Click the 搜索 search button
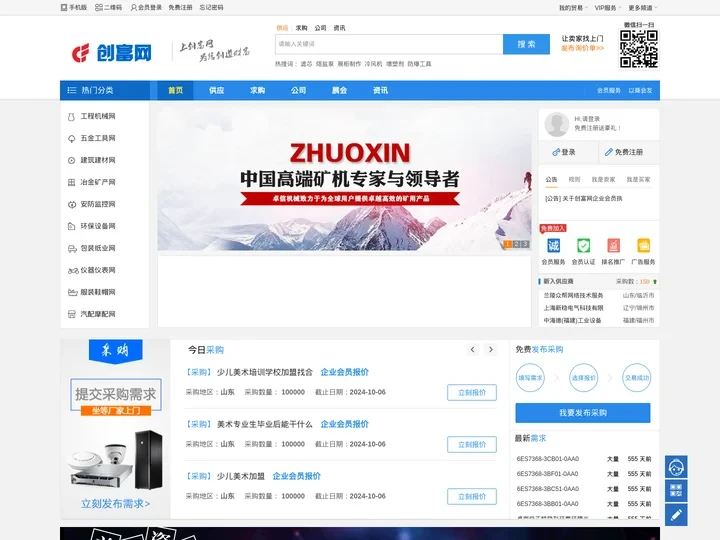 click(x=526, y=44)
